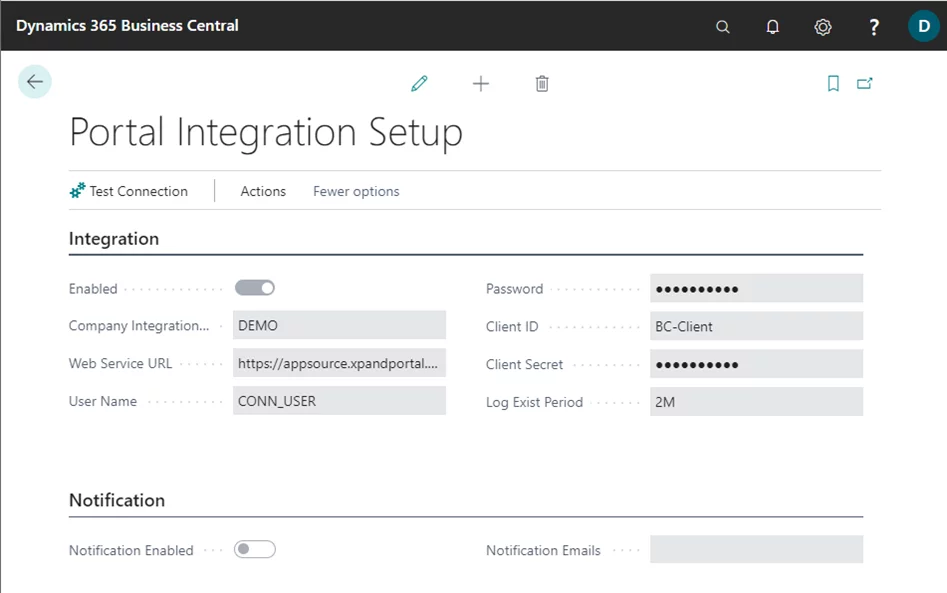Toggle the Notification Enabled switch
Image resolution: width=947 pixels, height=593 pixels.
[x=255, y=549]
